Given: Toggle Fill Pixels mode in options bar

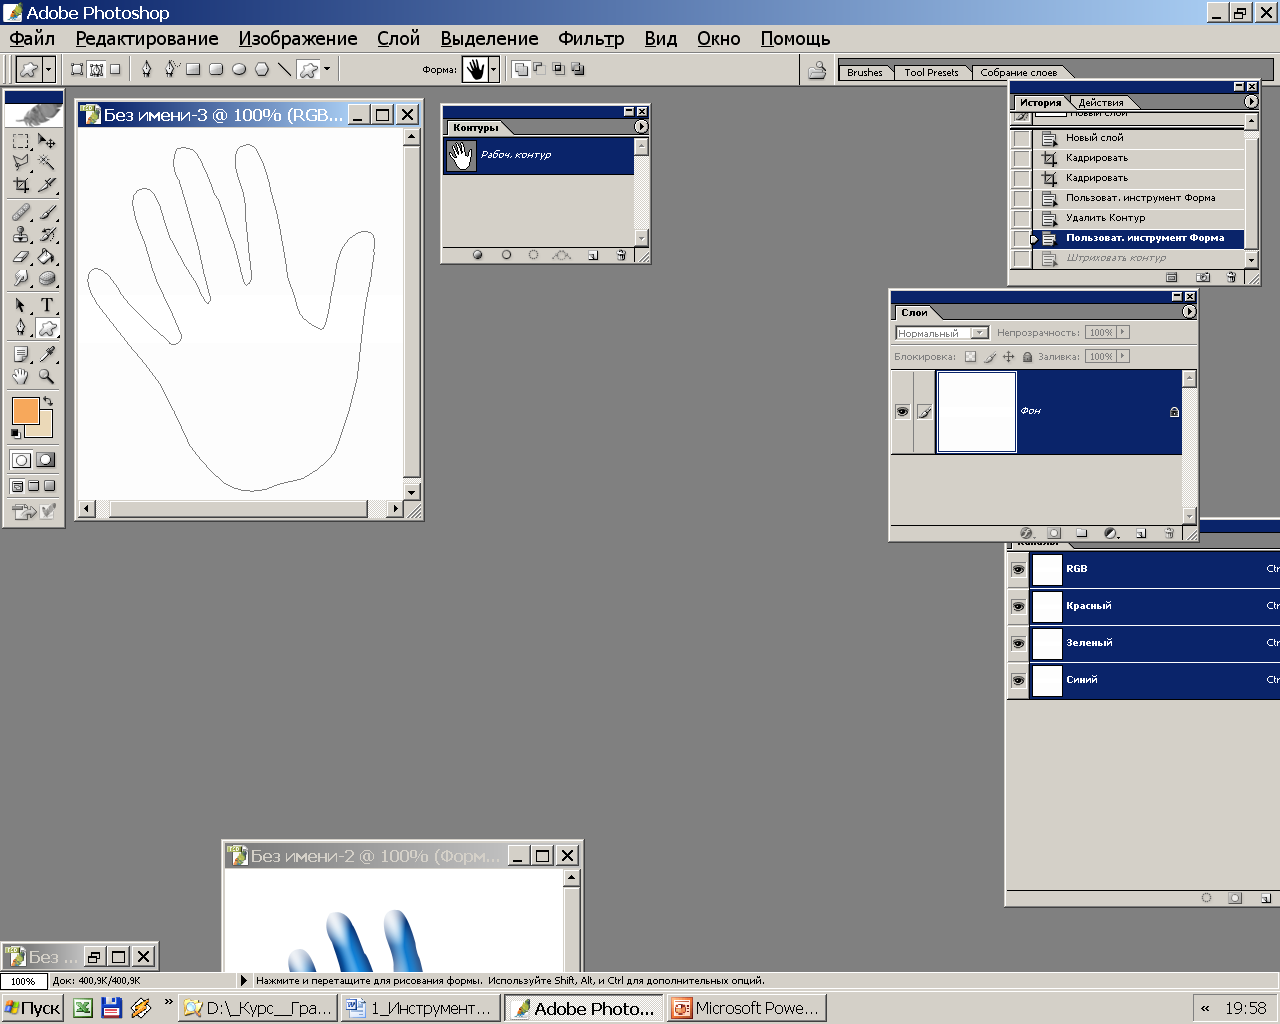Looking at the screenshot, I should click(x=115, y=69).
